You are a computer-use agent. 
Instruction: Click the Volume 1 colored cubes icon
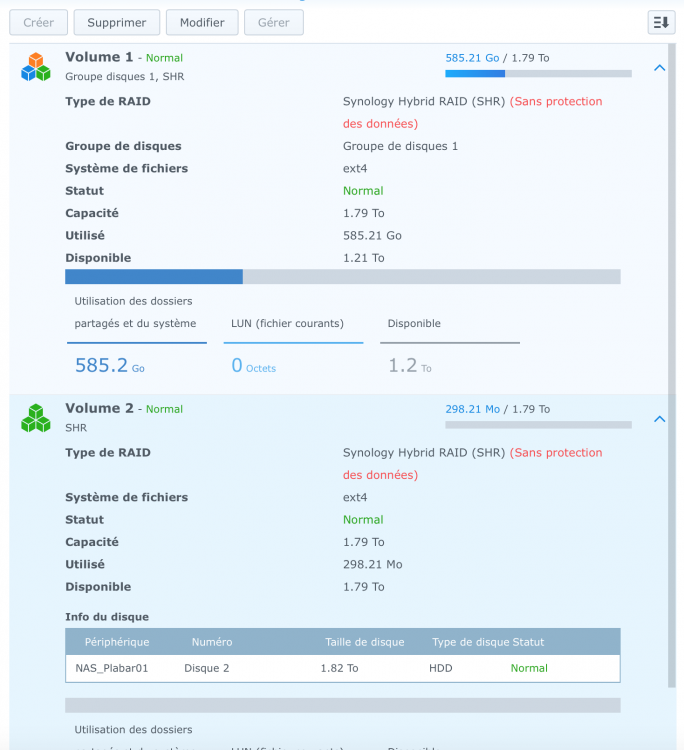pyautogui.click(x=36, y=67)
